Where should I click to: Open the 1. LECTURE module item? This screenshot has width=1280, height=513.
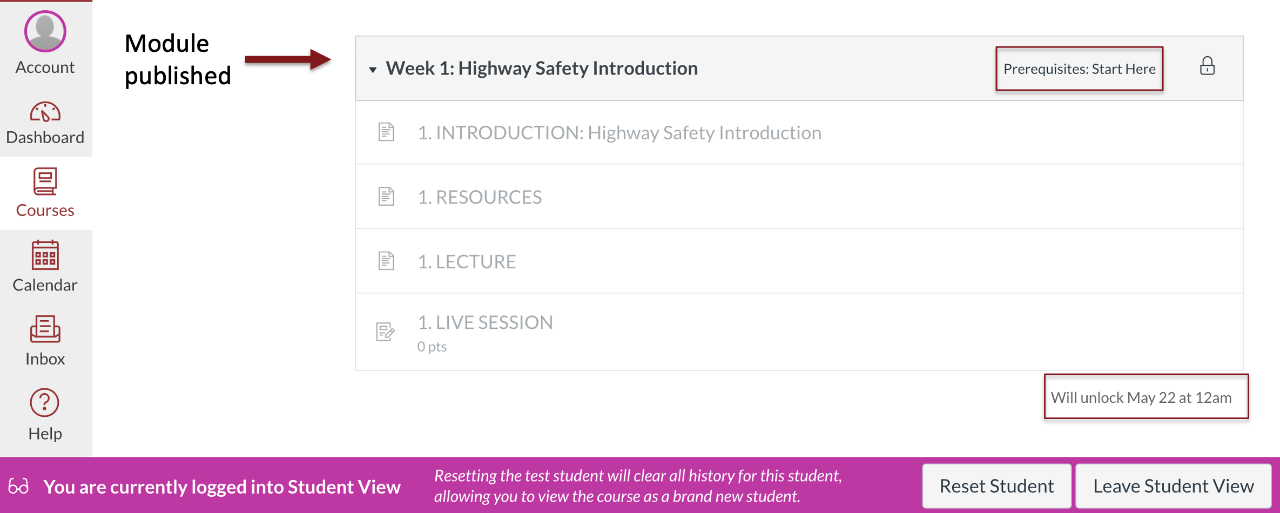(466, 262)
